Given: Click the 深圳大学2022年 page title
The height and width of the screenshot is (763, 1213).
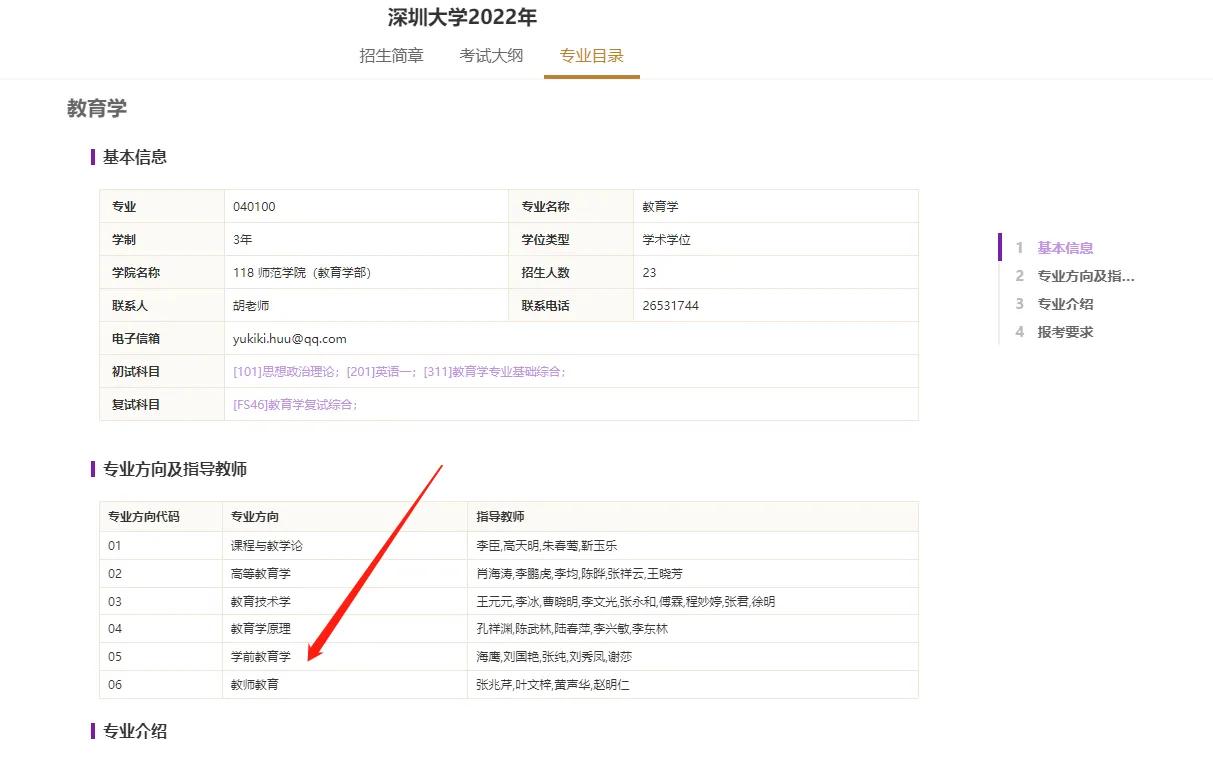Looking at the screenshot, I should tap(460, 17).
